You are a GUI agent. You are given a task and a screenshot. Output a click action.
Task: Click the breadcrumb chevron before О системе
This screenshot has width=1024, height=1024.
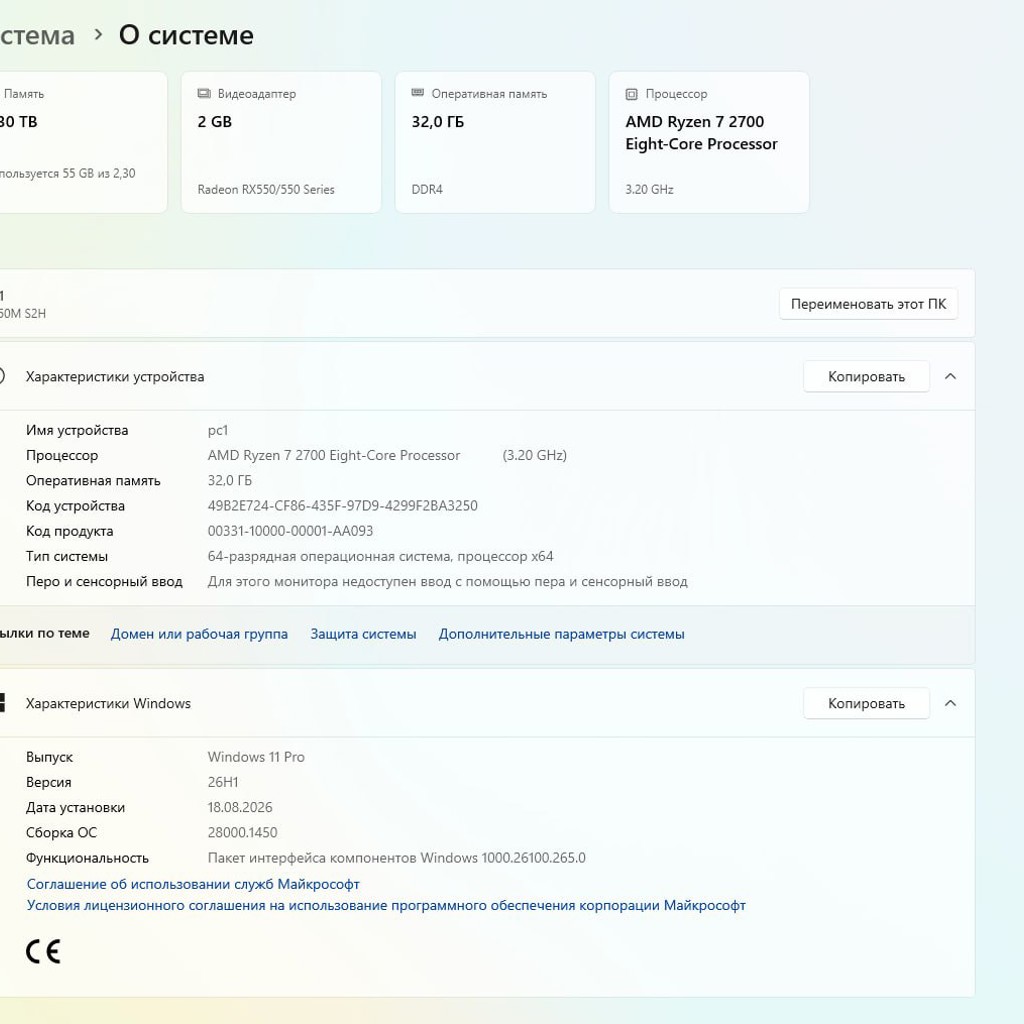[x=98, y=35]
